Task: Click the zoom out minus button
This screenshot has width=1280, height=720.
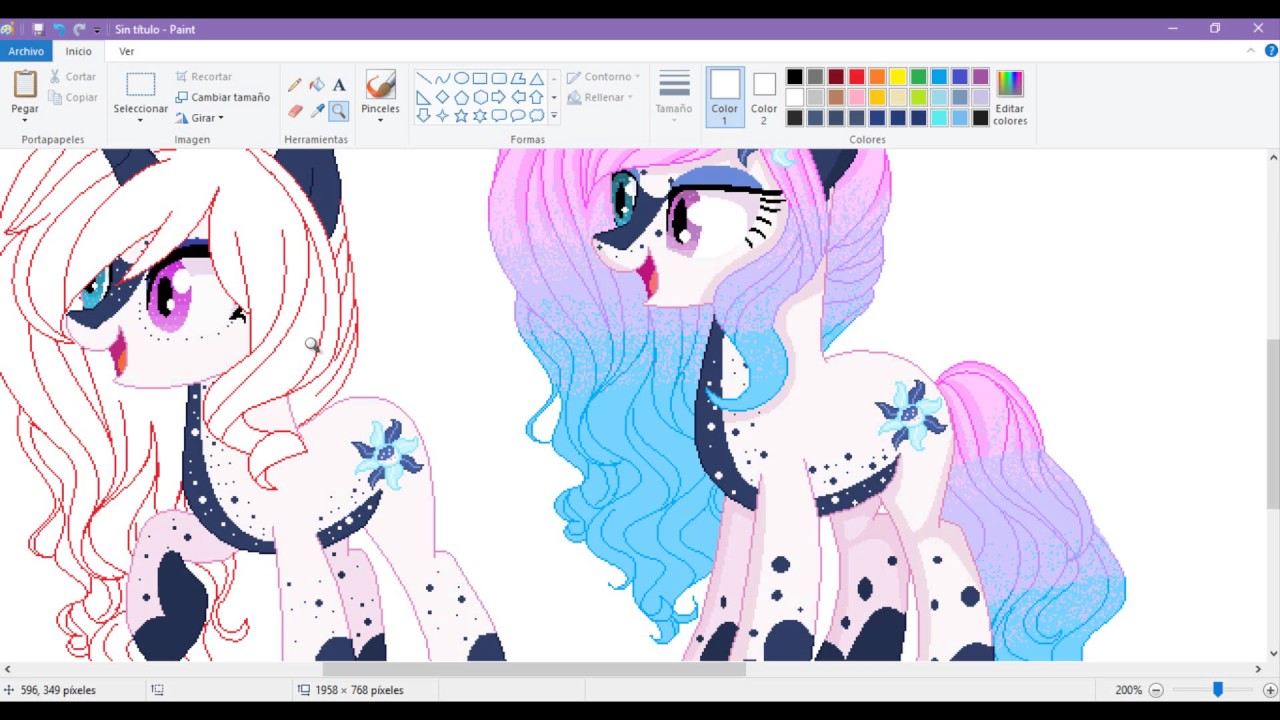Action: [x=1156, y=690]
